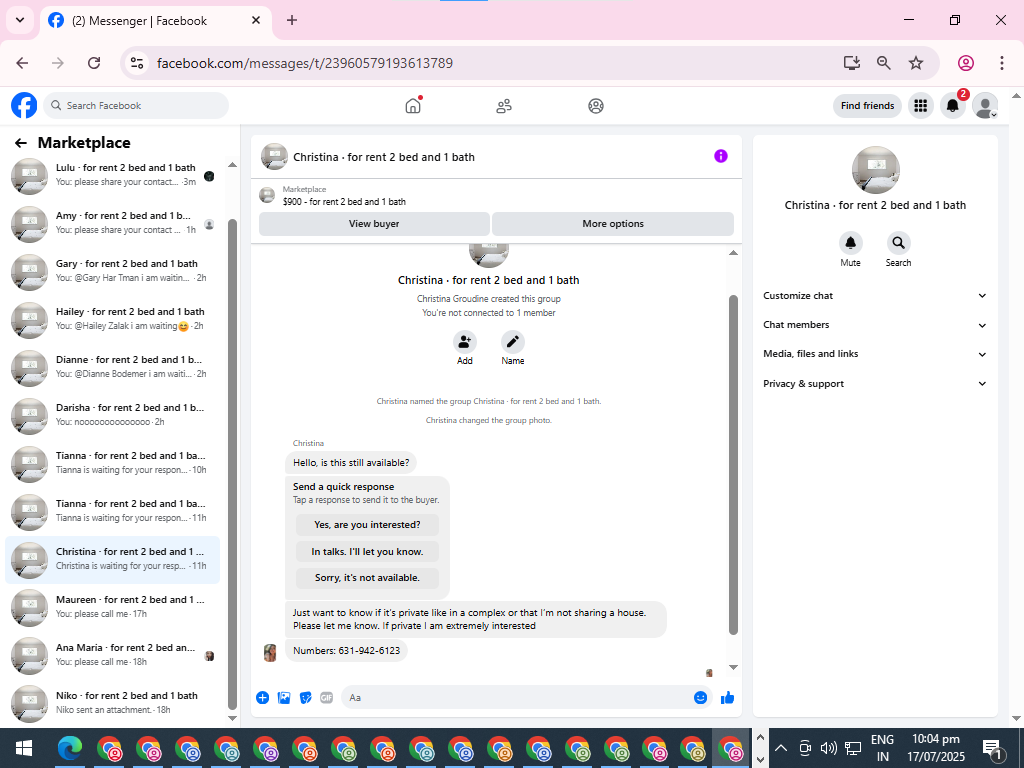Open the emoji picker in message box
This screenshot has height=768, width=1024.
coord(700,697)
